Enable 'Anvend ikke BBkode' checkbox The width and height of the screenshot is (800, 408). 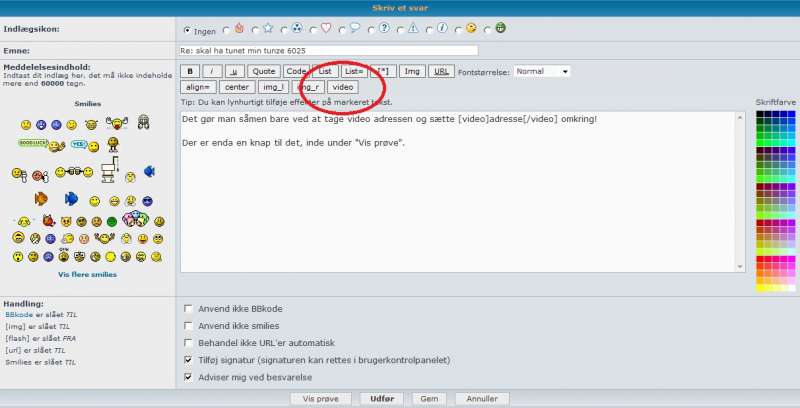[189, 309]
